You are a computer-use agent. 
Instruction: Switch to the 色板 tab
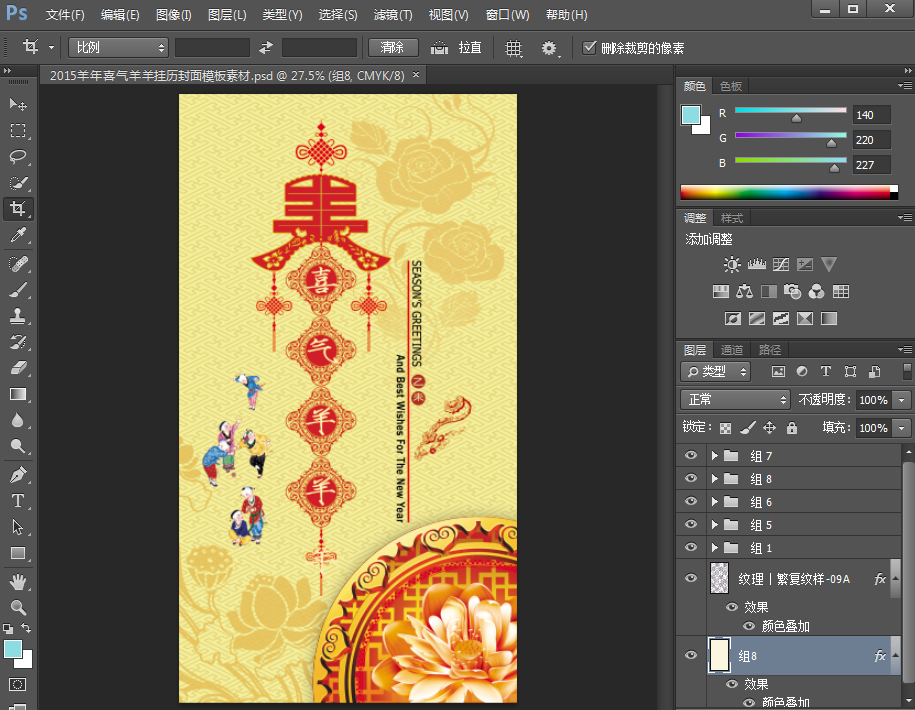click(731, 86)
